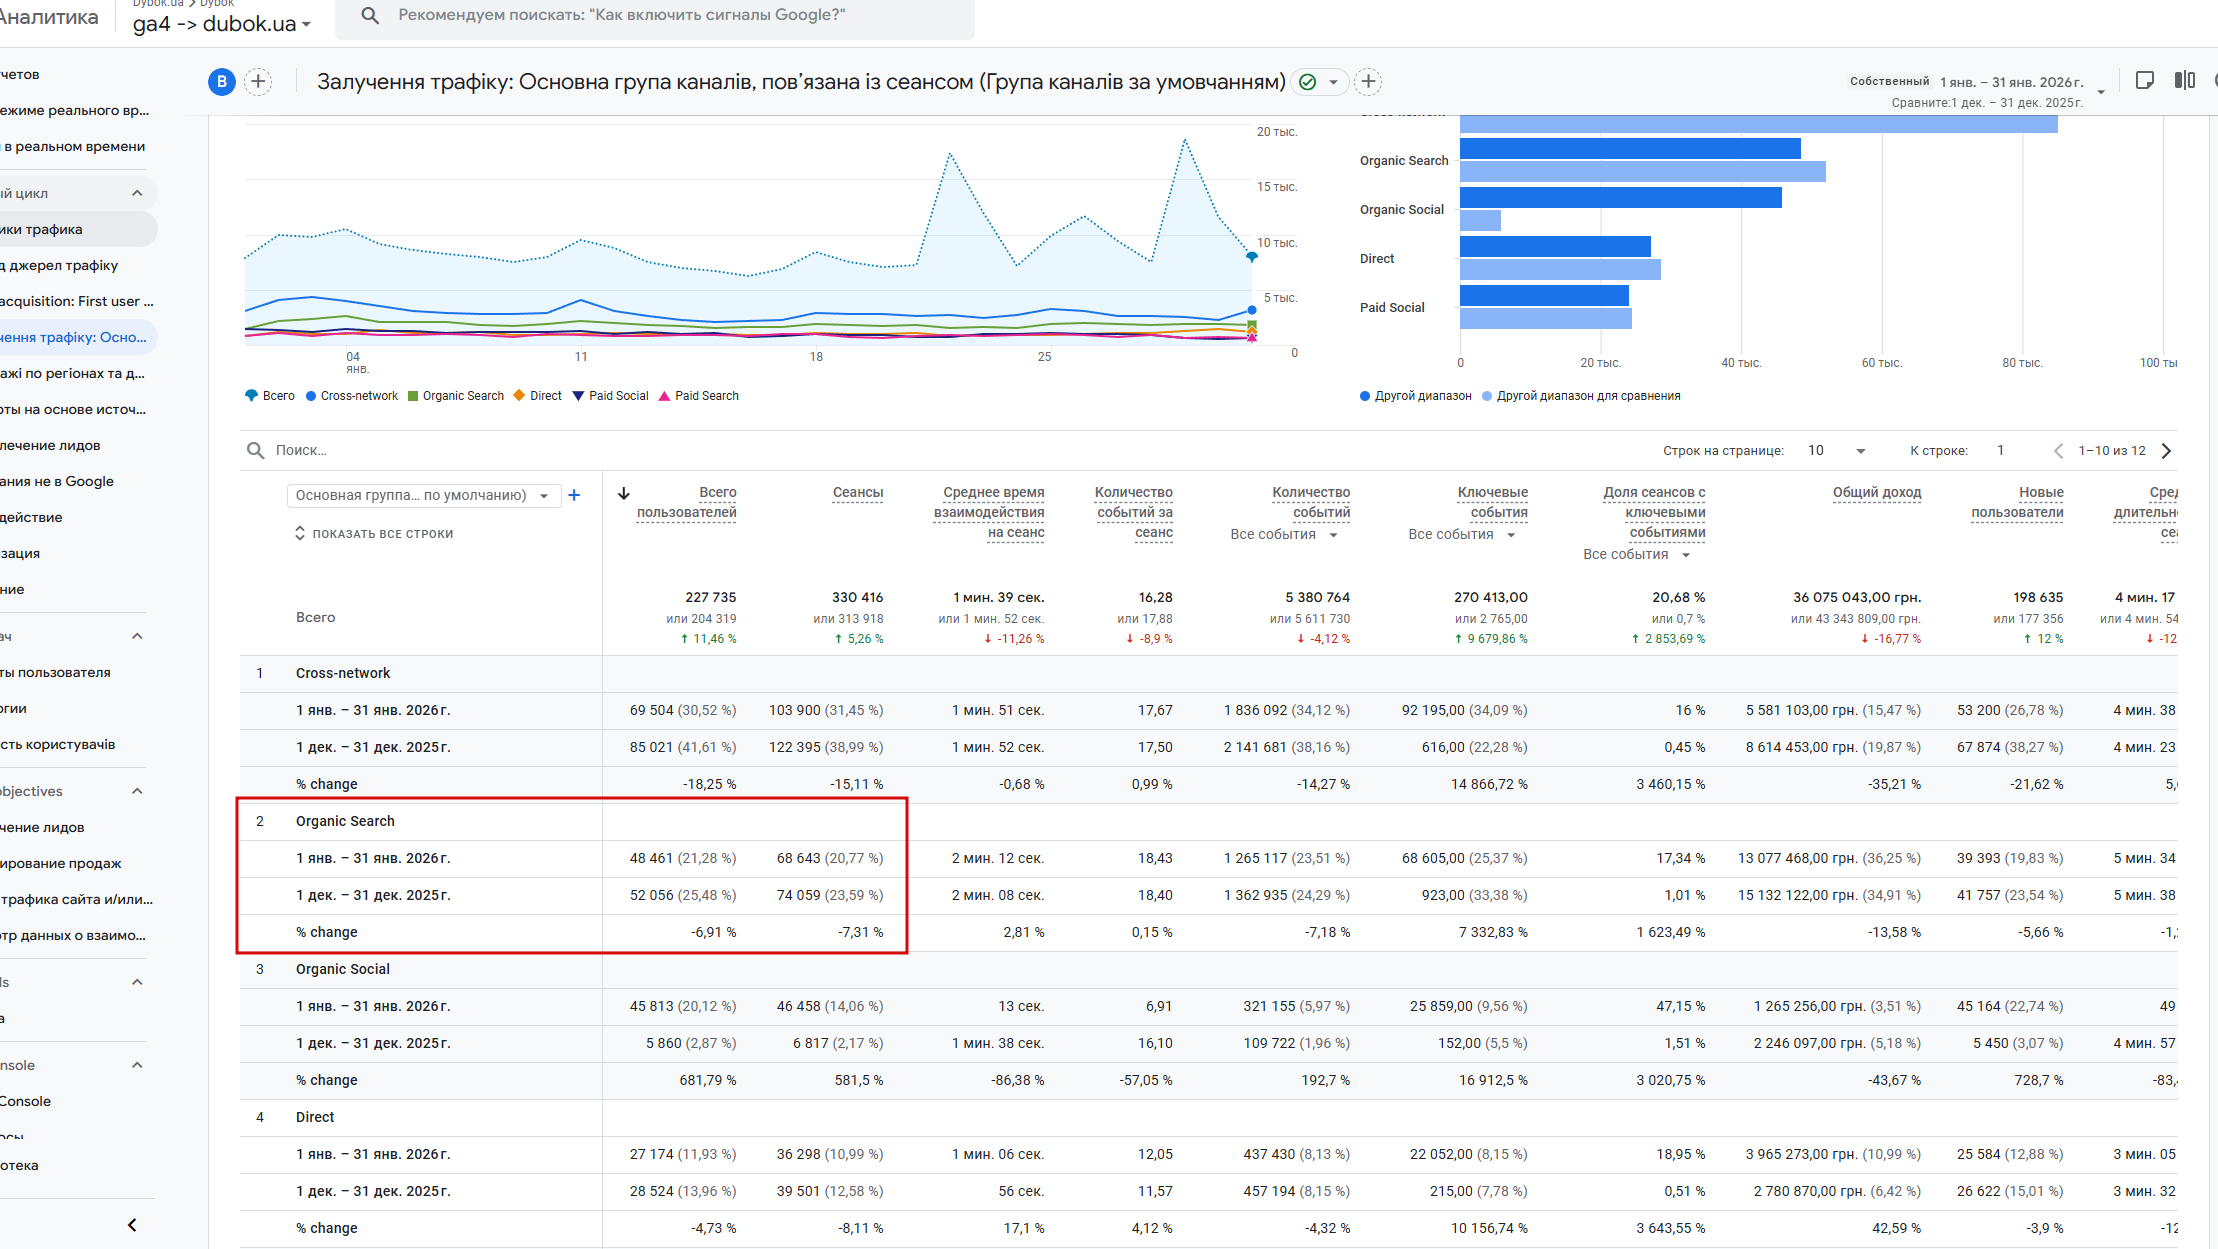Open the Console item in sidebar

click(26, 1101)
